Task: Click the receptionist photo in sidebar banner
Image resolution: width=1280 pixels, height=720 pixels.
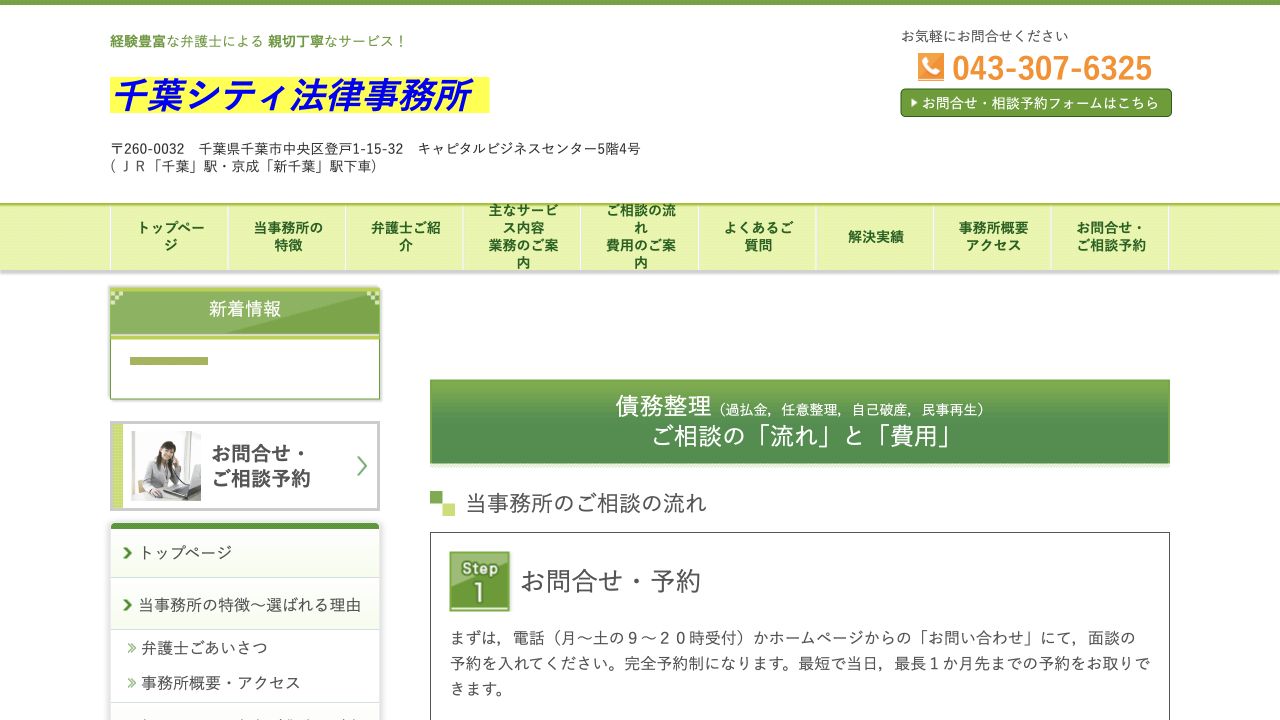Action: tap(166, 466)
